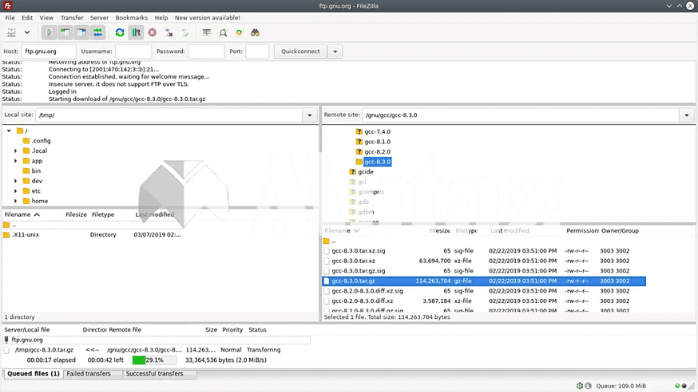
Task: Open the Remote site path dropdown
Action: click(686, 115)
